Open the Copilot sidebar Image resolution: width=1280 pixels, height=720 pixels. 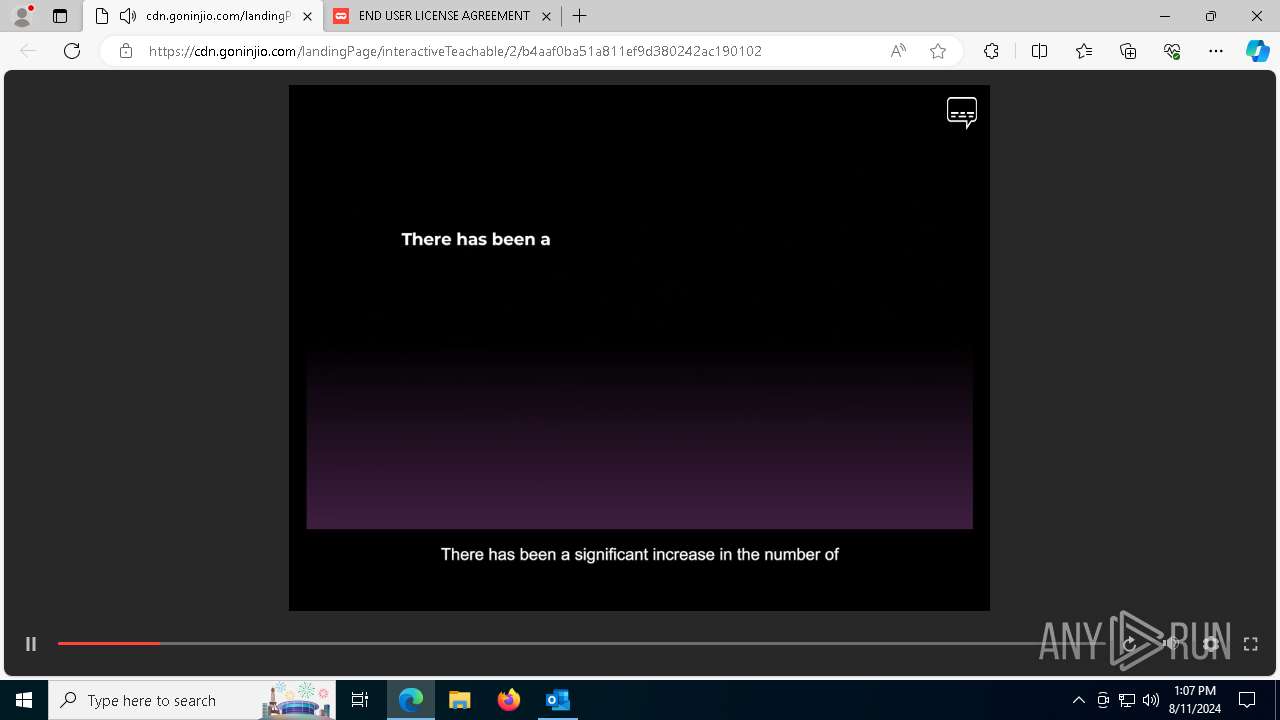[x=1258, y=51]
